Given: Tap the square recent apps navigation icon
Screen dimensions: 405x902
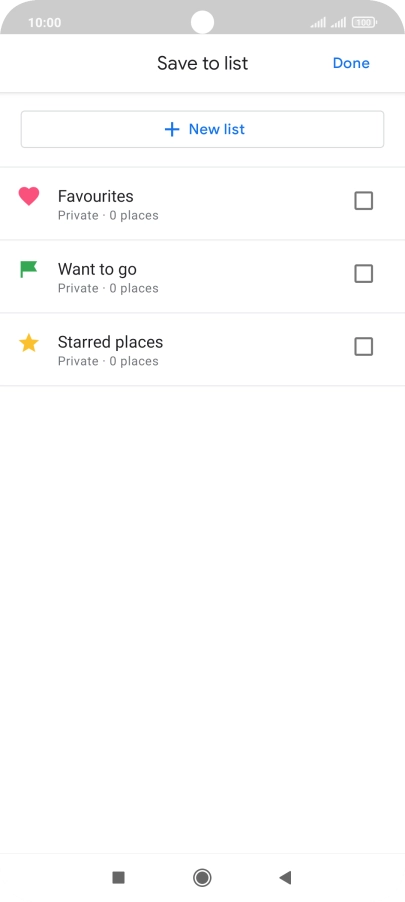Looking at the screenshot, I should [119, 877].
